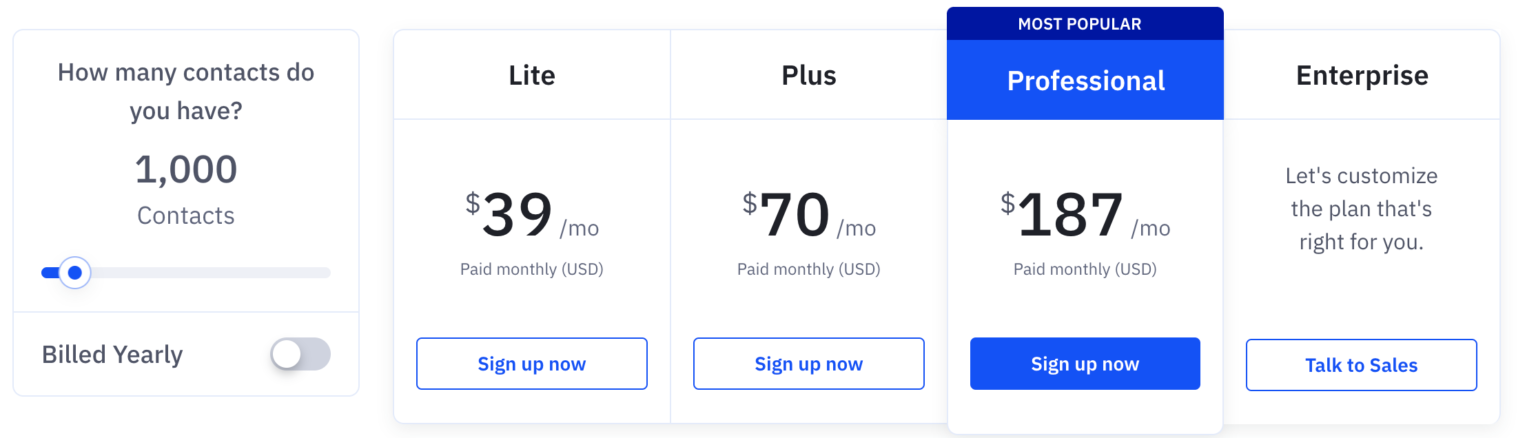This screenshot has height=438, width=1536.
Task: Click the $187 per month price
Action: click(x=1085, y=216)
